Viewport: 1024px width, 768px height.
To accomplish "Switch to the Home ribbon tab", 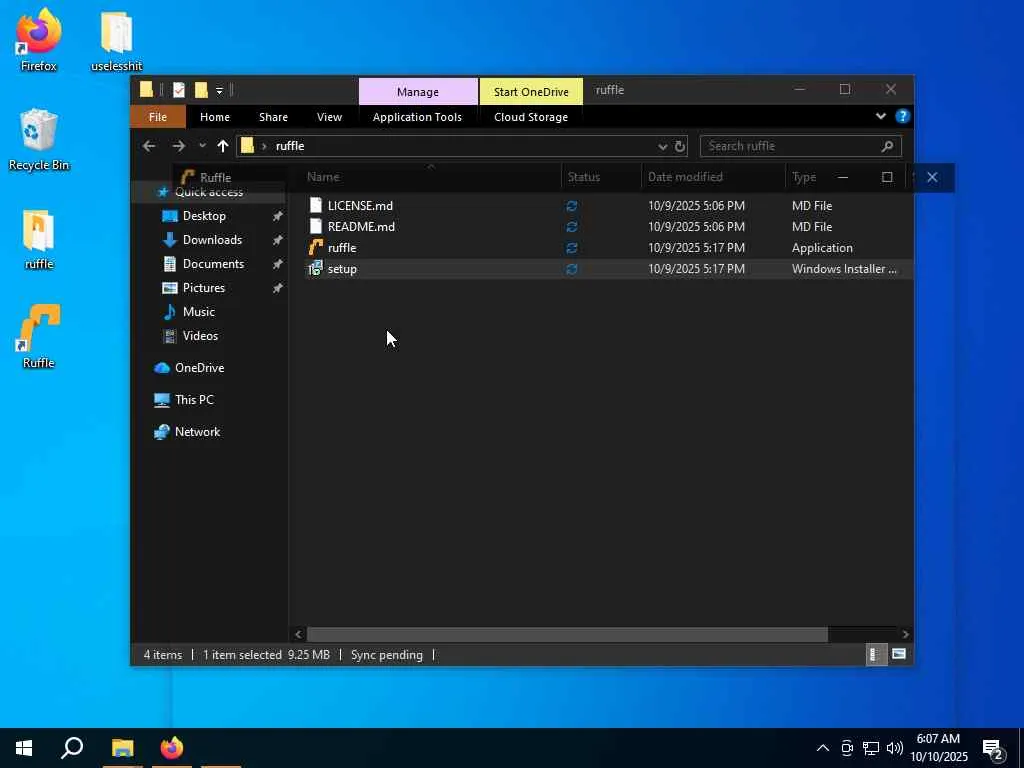I will click(x=215, y=117).
